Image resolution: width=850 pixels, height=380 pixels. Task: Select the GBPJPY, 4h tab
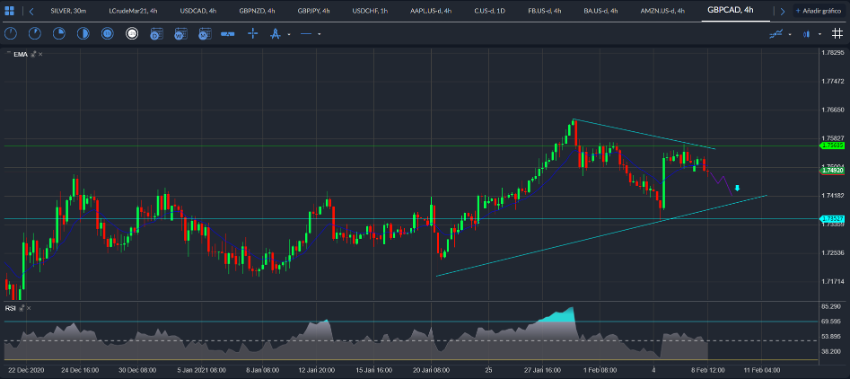tap(314, 11)
